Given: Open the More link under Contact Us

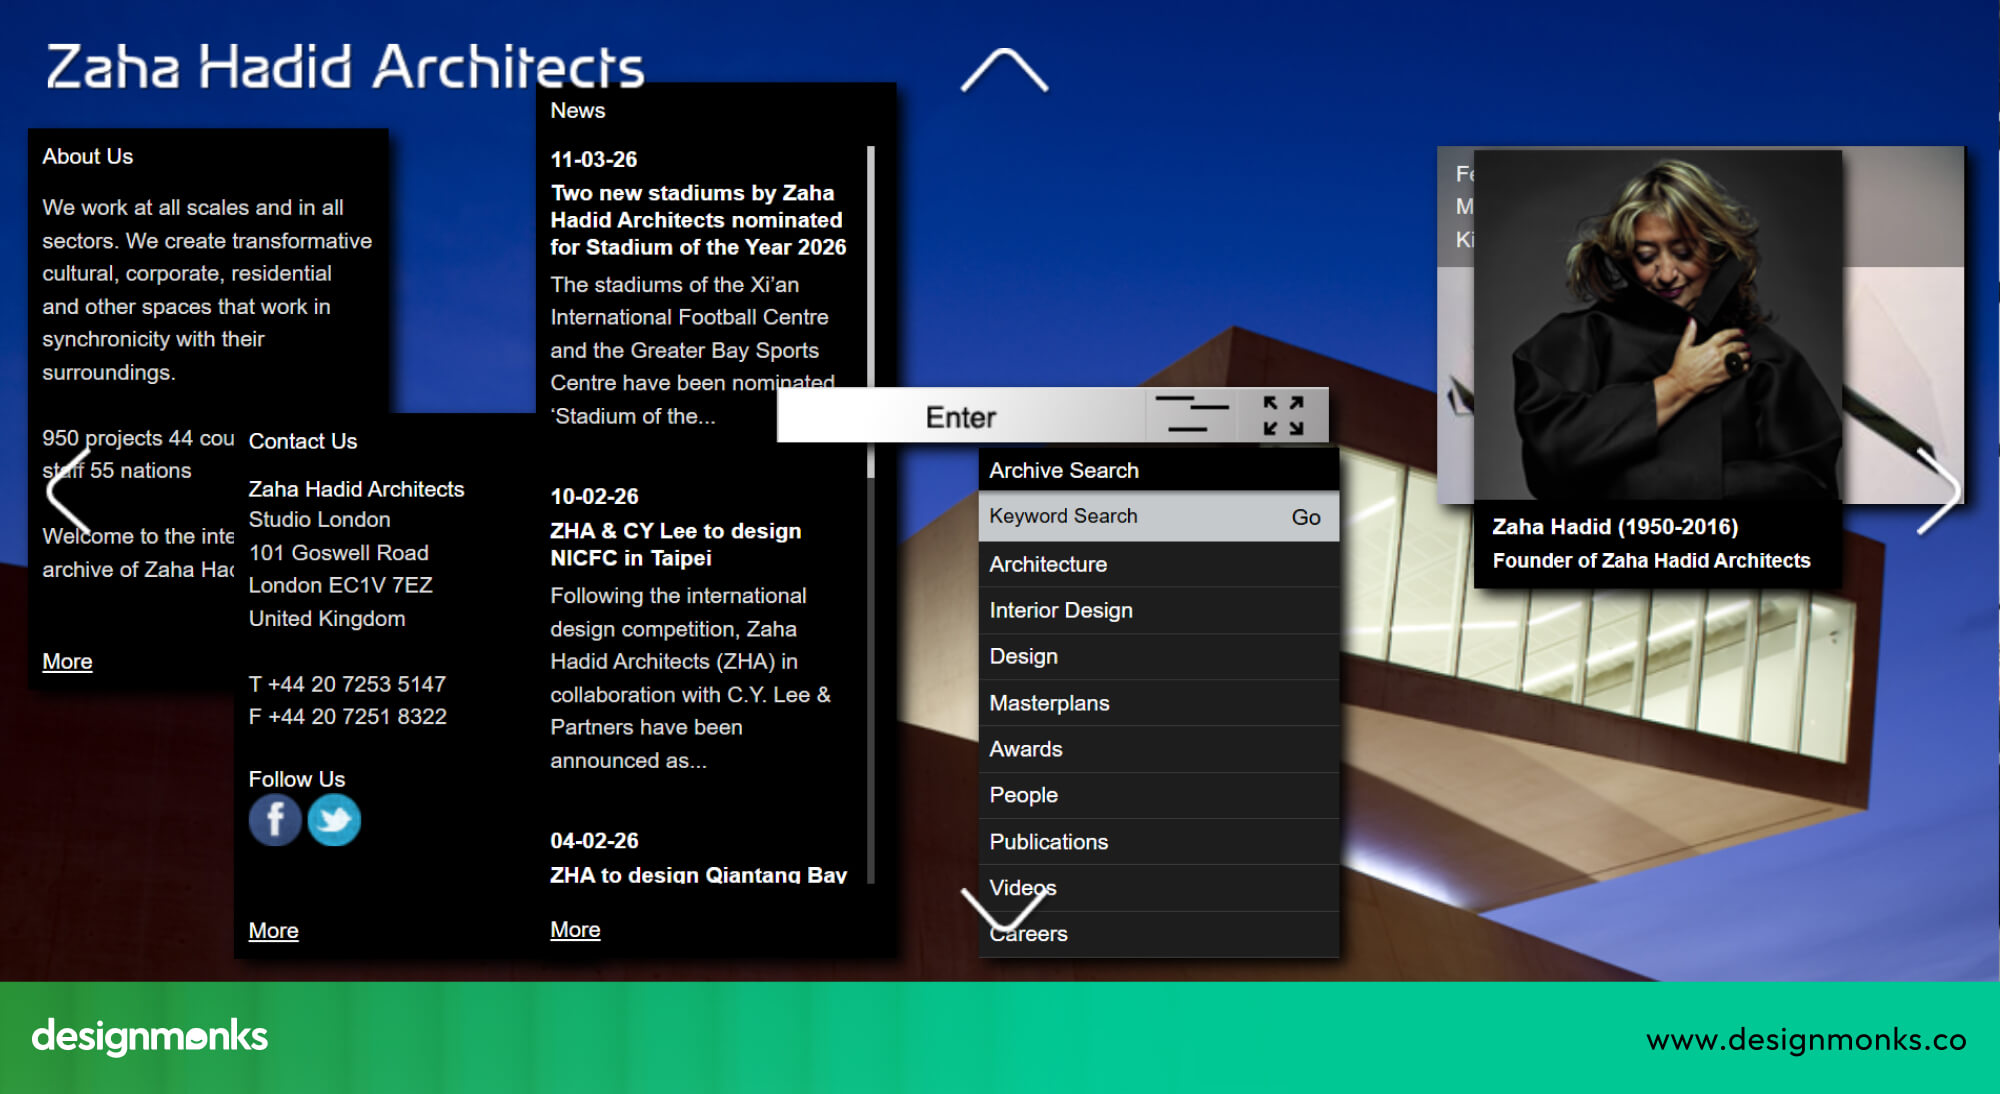Looking at the screenshot, I should coord(273,930).
